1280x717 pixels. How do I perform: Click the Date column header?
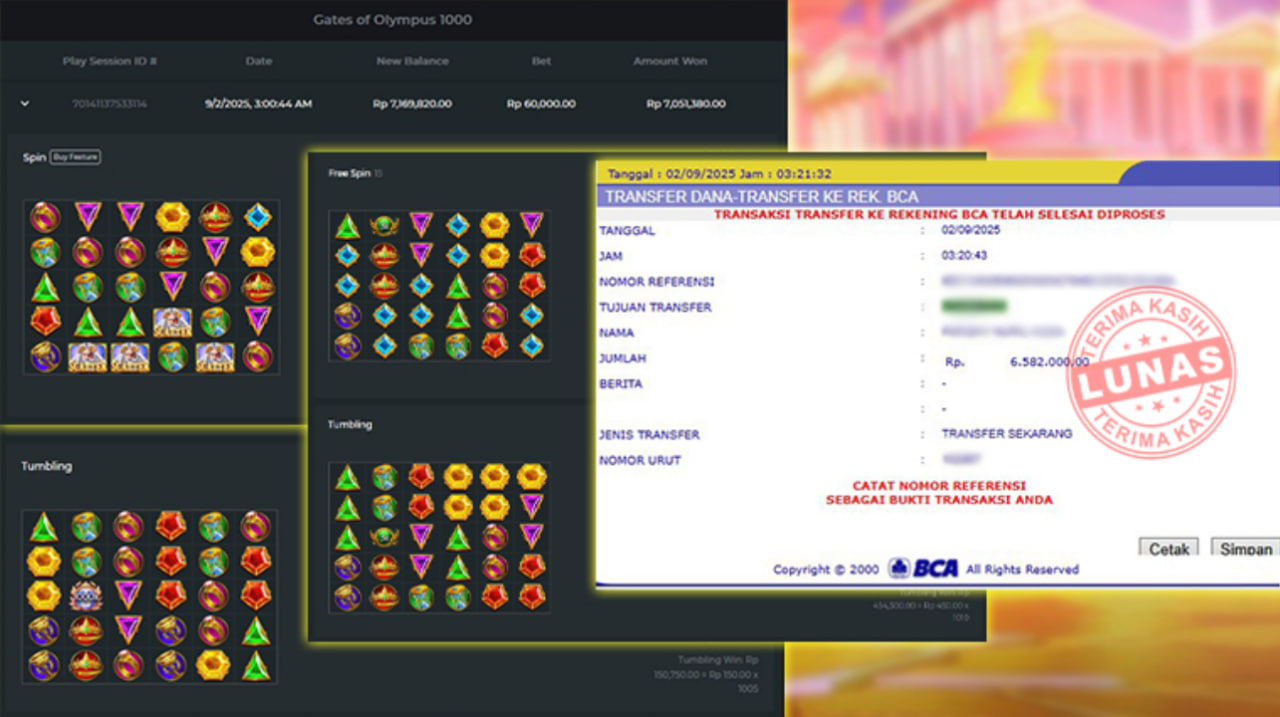click(259, 61)
